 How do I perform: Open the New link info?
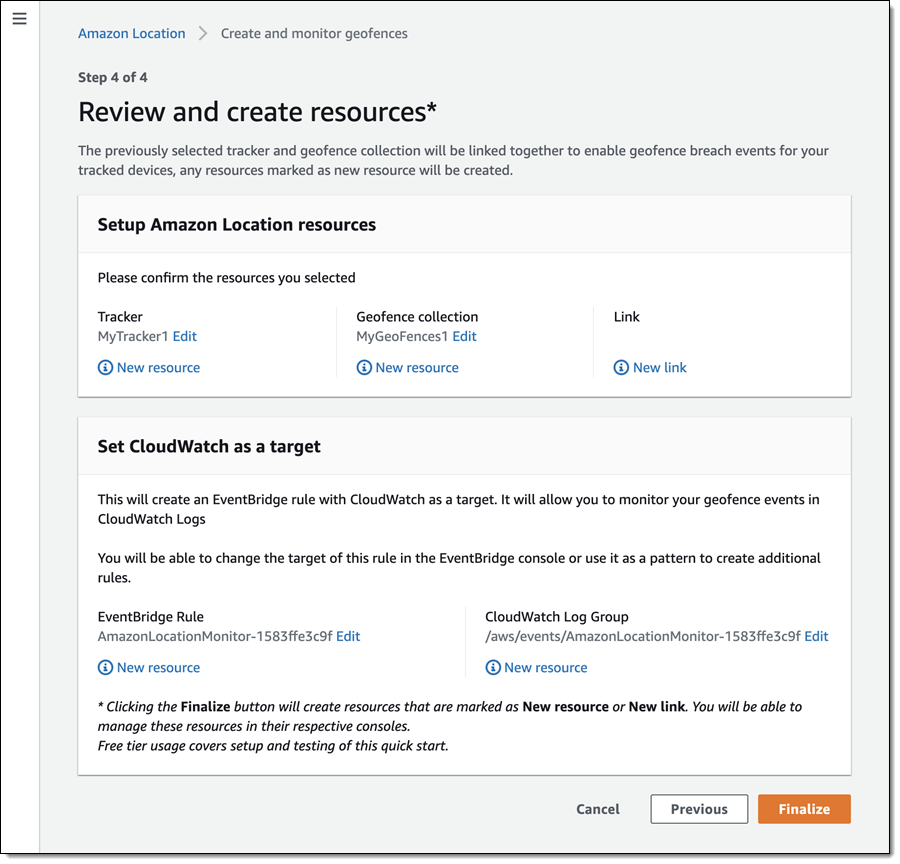(x=660, y=368)
